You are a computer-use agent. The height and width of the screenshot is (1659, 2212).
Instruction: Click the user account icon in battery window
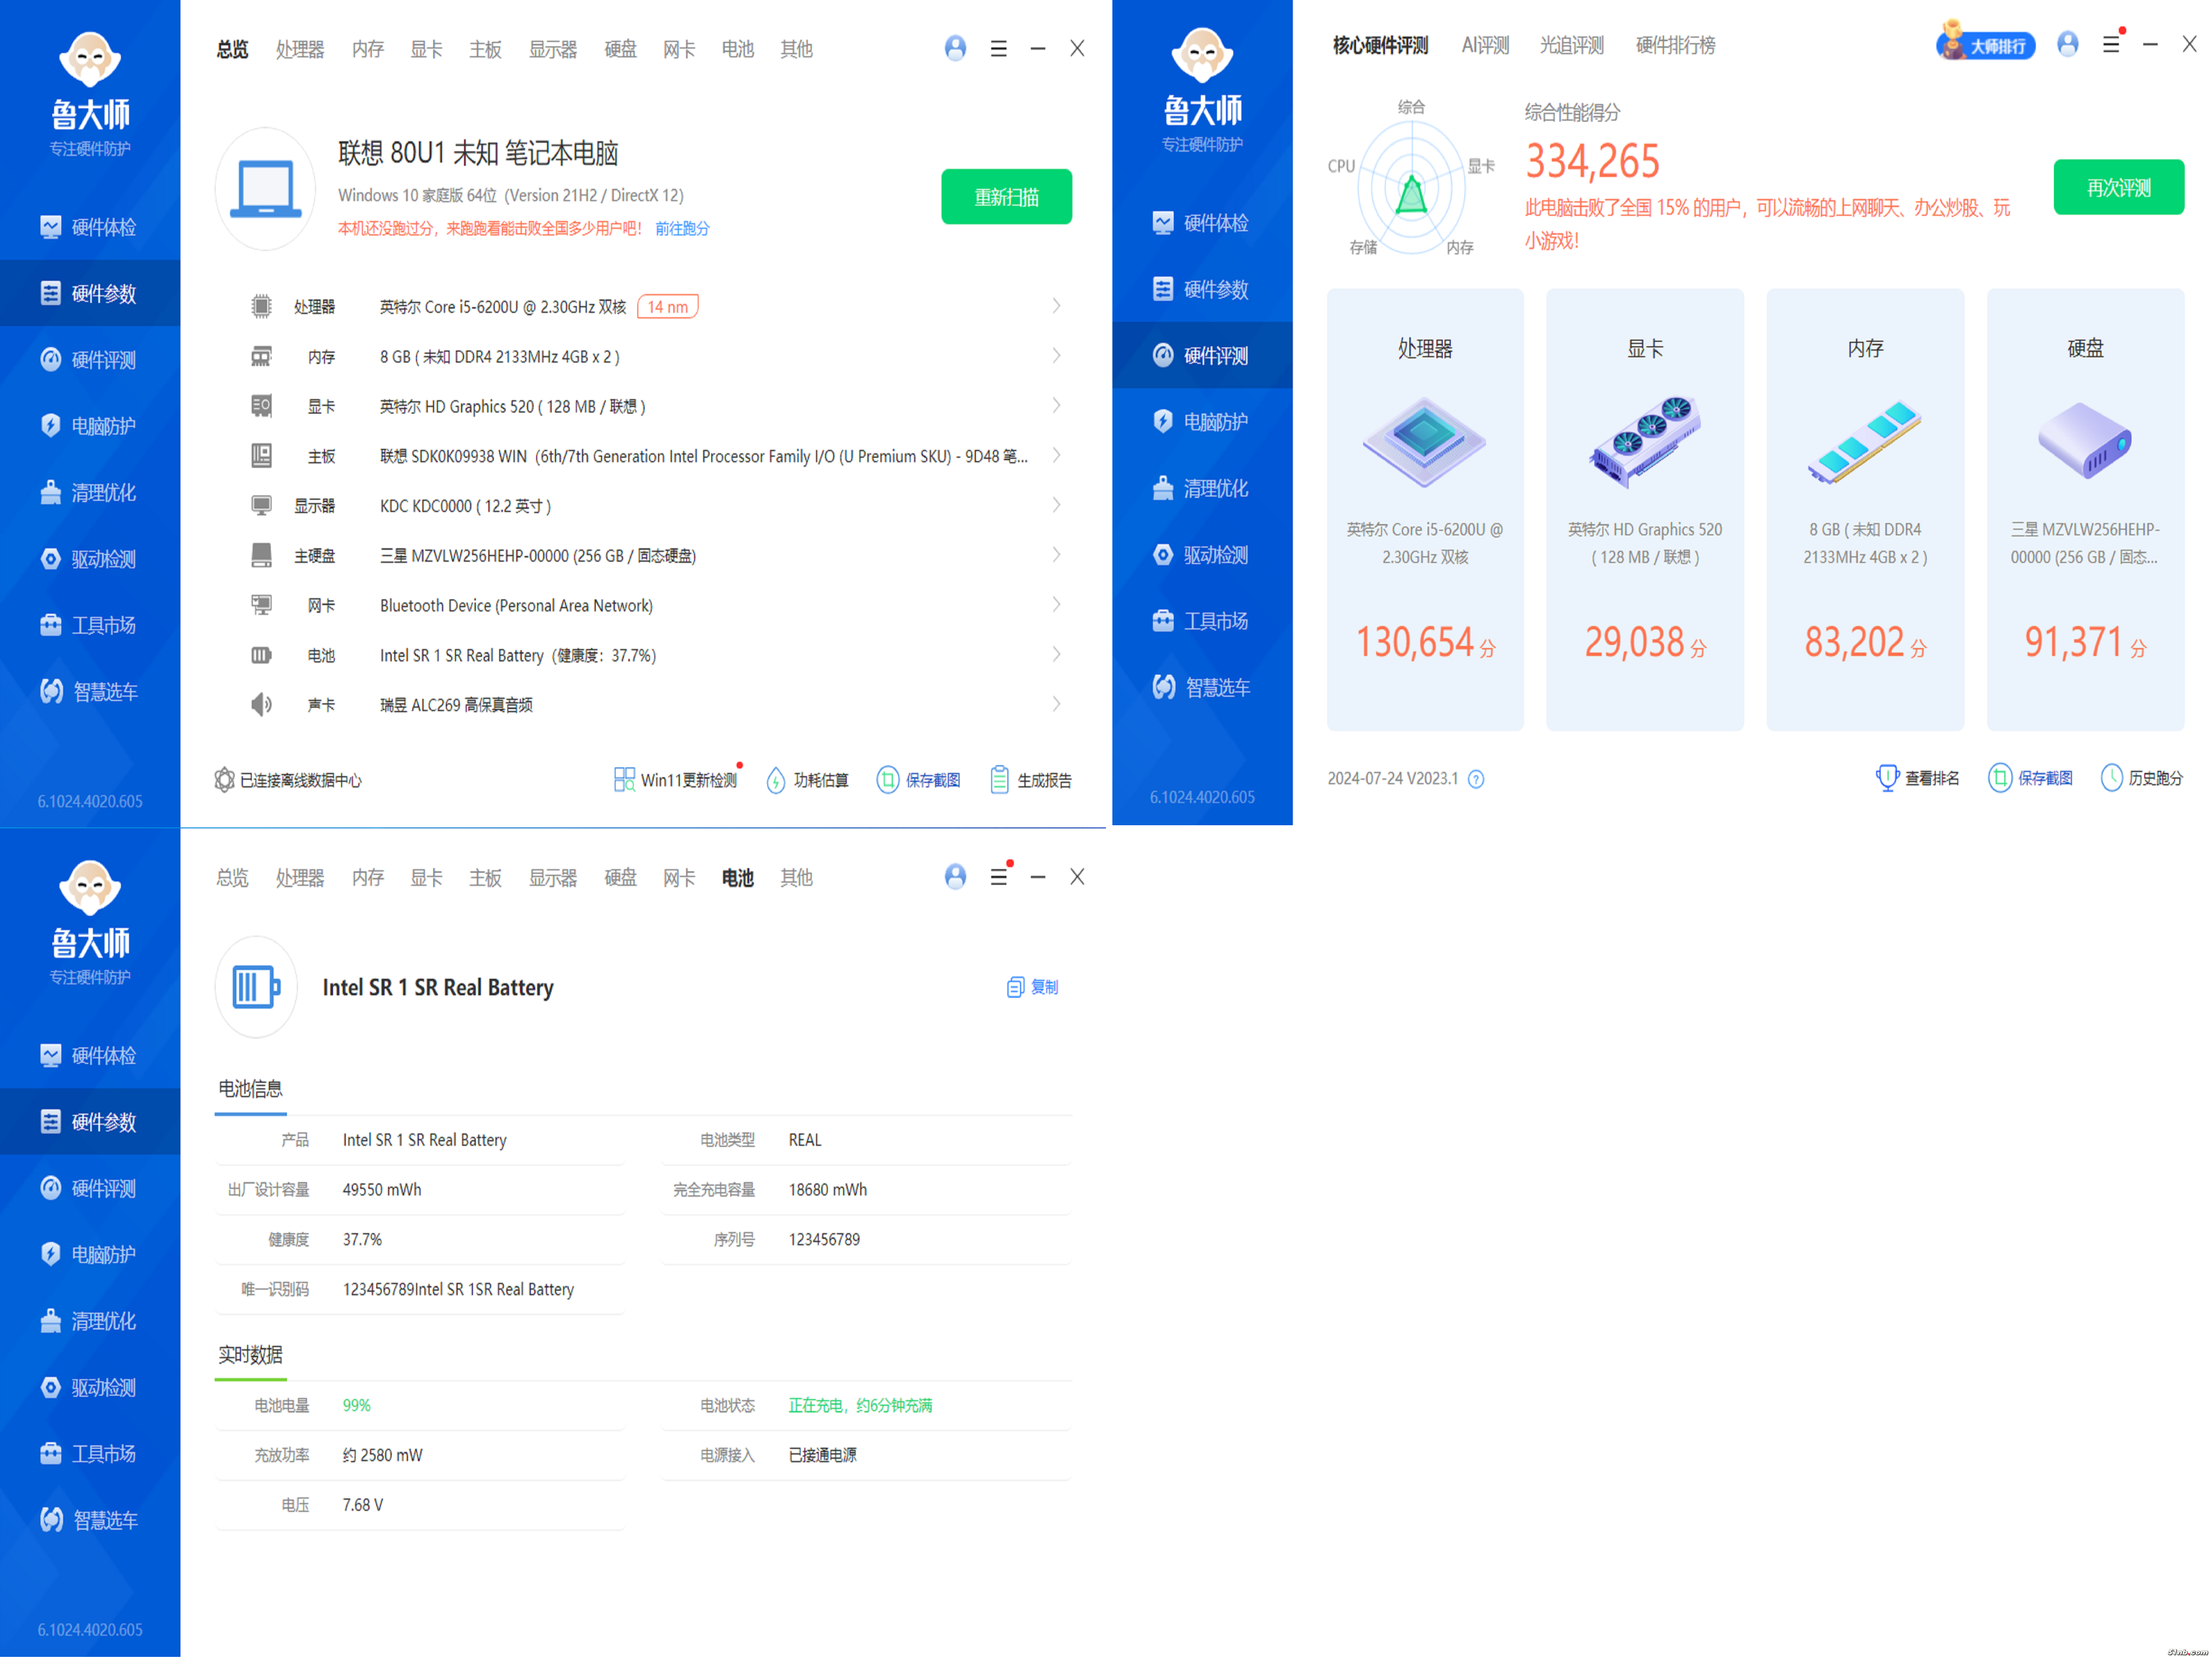955,877
